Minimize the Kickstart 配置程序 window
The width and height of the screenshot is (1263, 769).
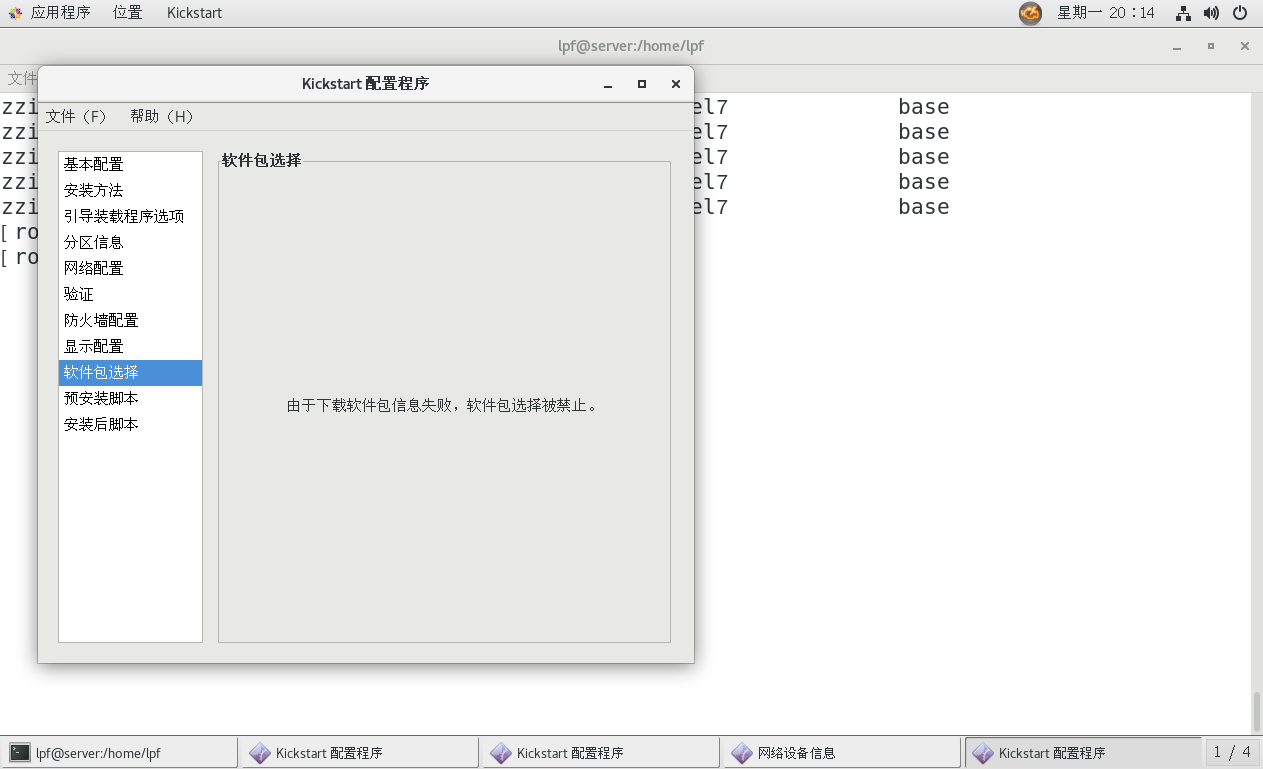(608, 84)
